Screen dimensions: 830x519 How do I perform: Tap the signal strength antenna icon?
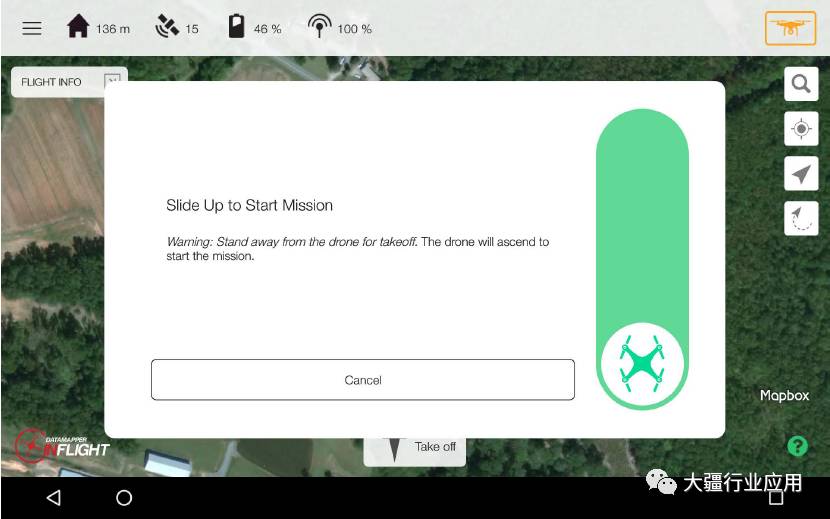(x=319, y=27)
